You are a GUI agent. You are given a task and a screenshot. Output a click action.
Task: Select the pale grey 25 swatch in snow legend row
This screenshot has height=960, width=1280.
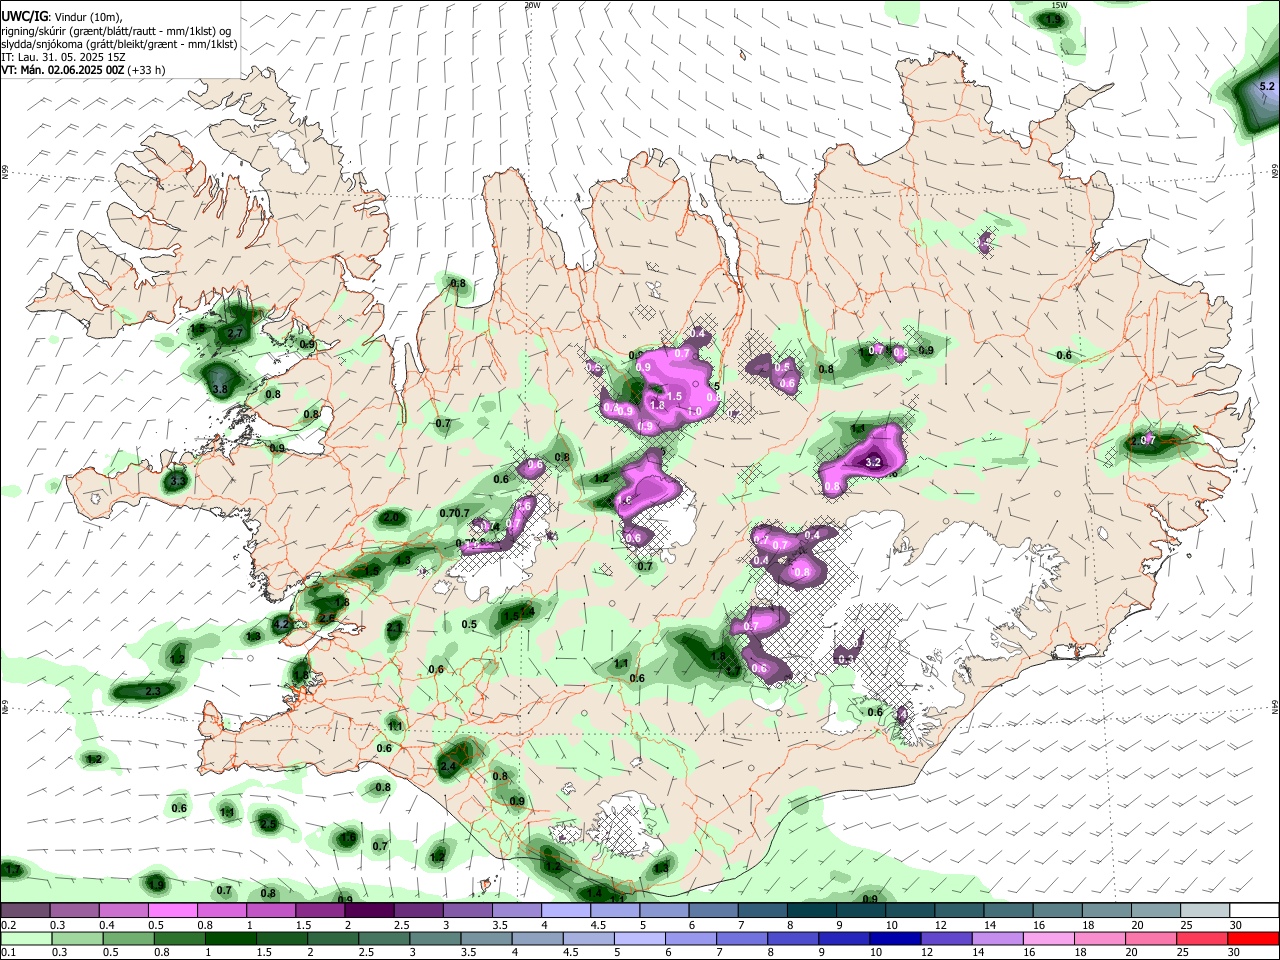point(1206,910)
